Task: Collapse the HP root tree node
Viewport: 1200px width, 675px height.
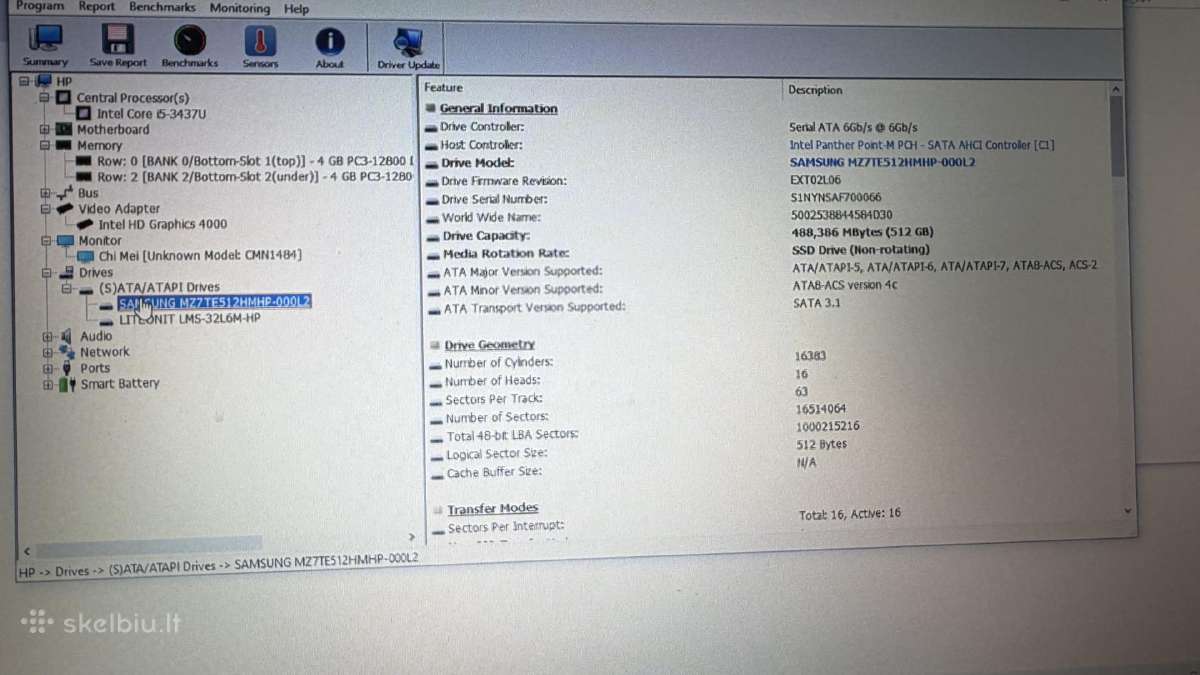Action: pyautogui.click(x=26, y=81)
